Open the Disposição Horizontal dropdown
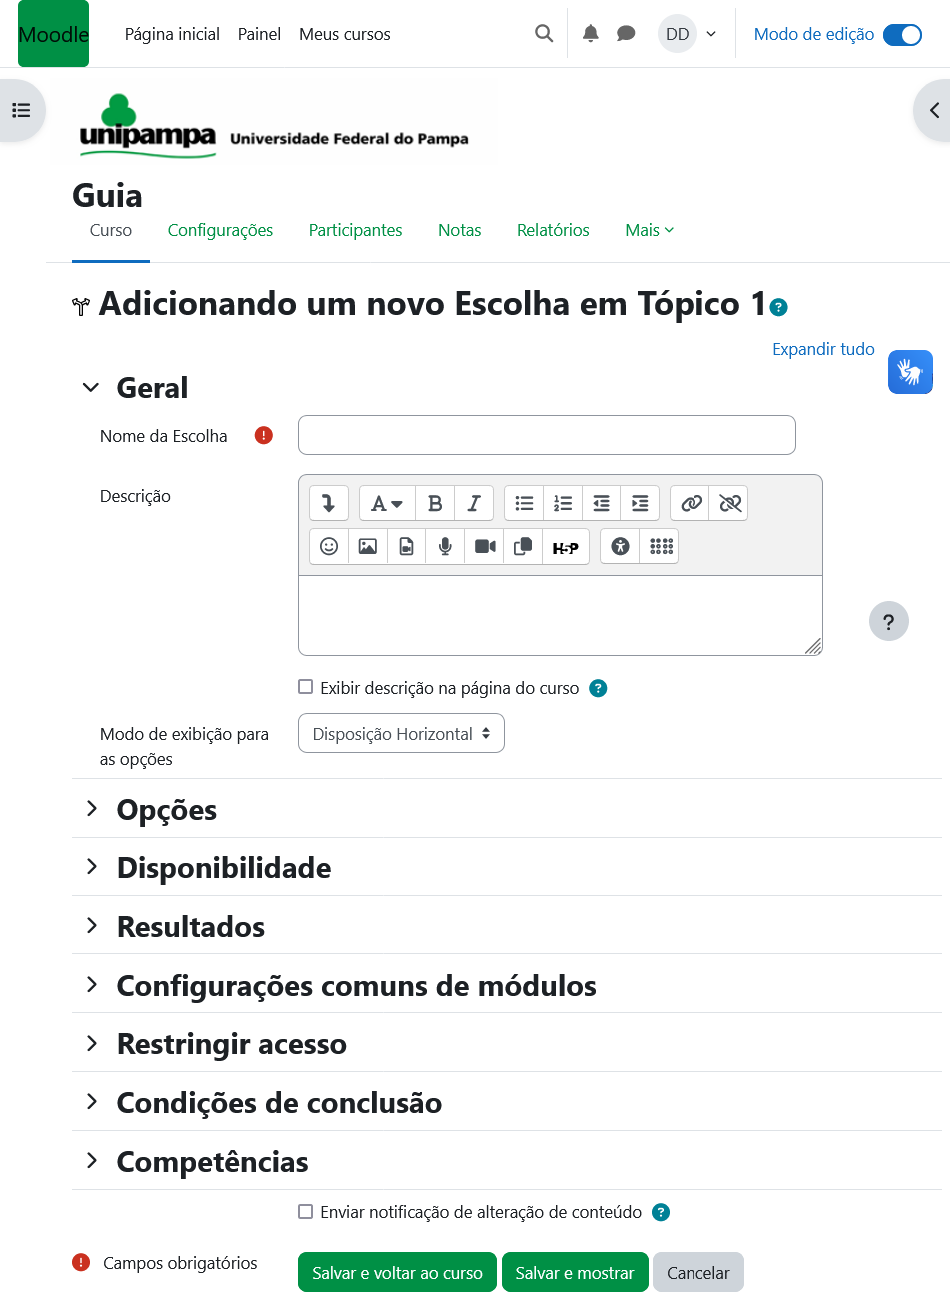This screenshot has width=950, height=1304. pyautogui.click(x=401, y=733)
